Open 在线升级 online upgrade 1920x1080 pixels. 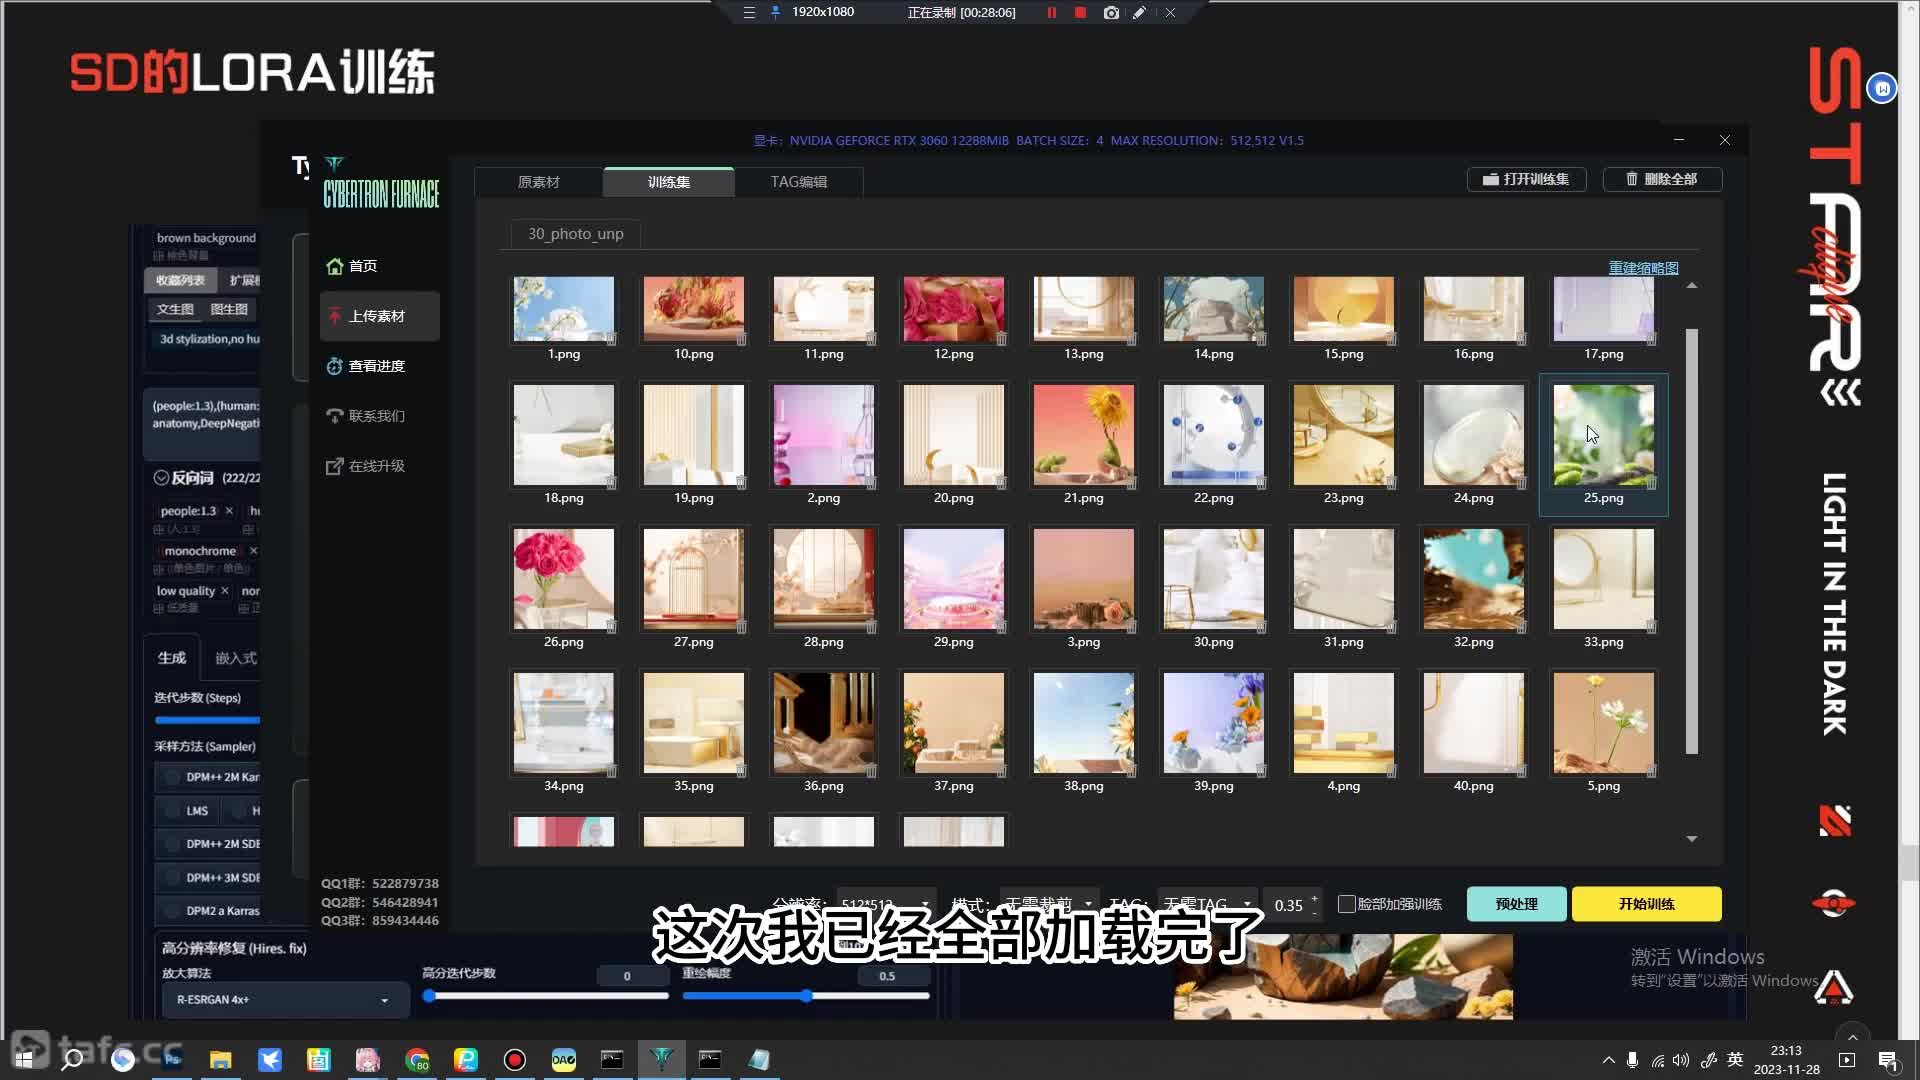(366, 466)
